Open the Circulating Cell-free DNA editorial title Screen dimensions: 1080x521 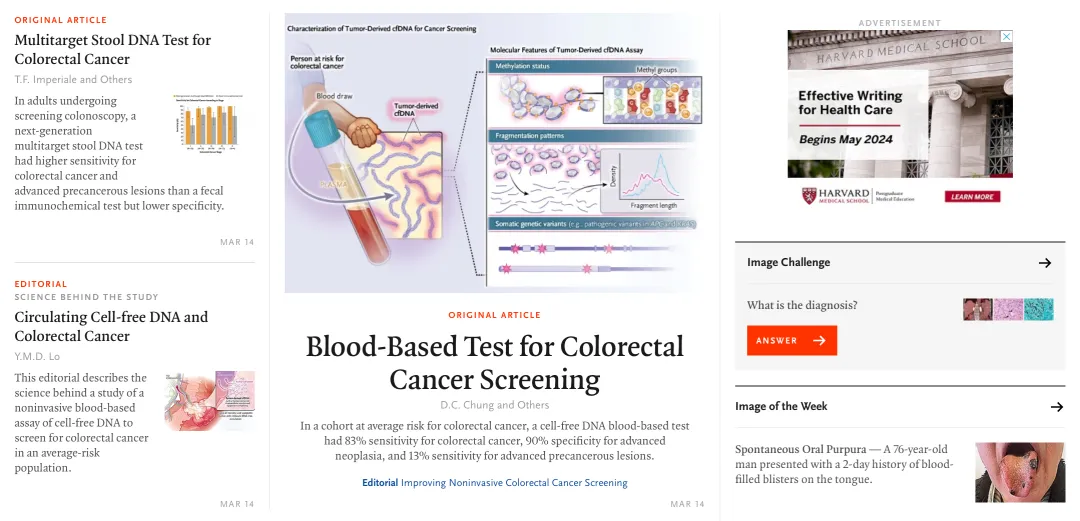tap(111, 326)
